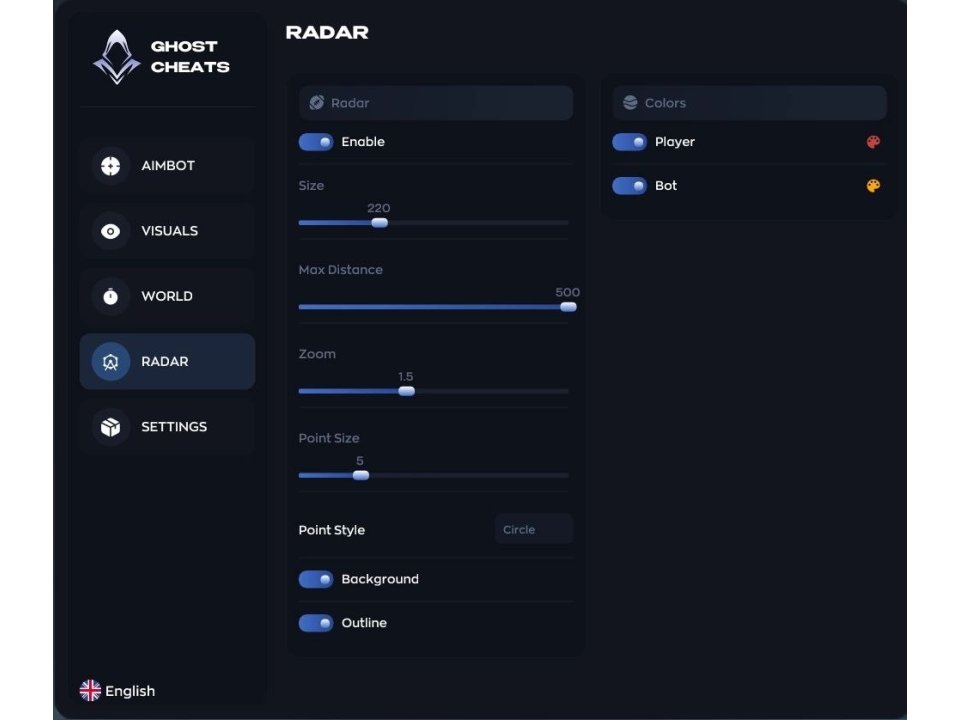Toggle the radar Outline switch
This screenshot has width=960, height=720.
(x=316, y=623)
